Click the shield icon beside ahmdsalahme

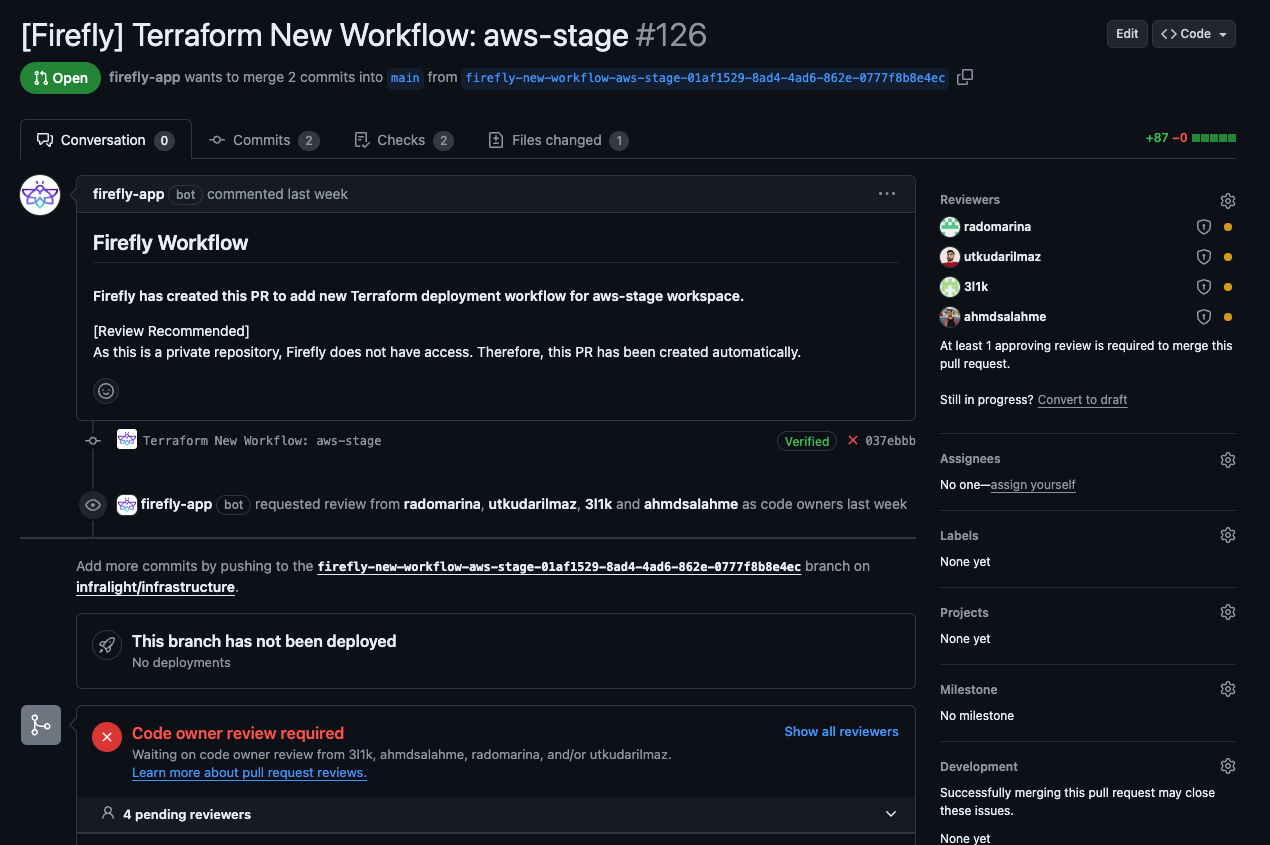(1204, 317)
